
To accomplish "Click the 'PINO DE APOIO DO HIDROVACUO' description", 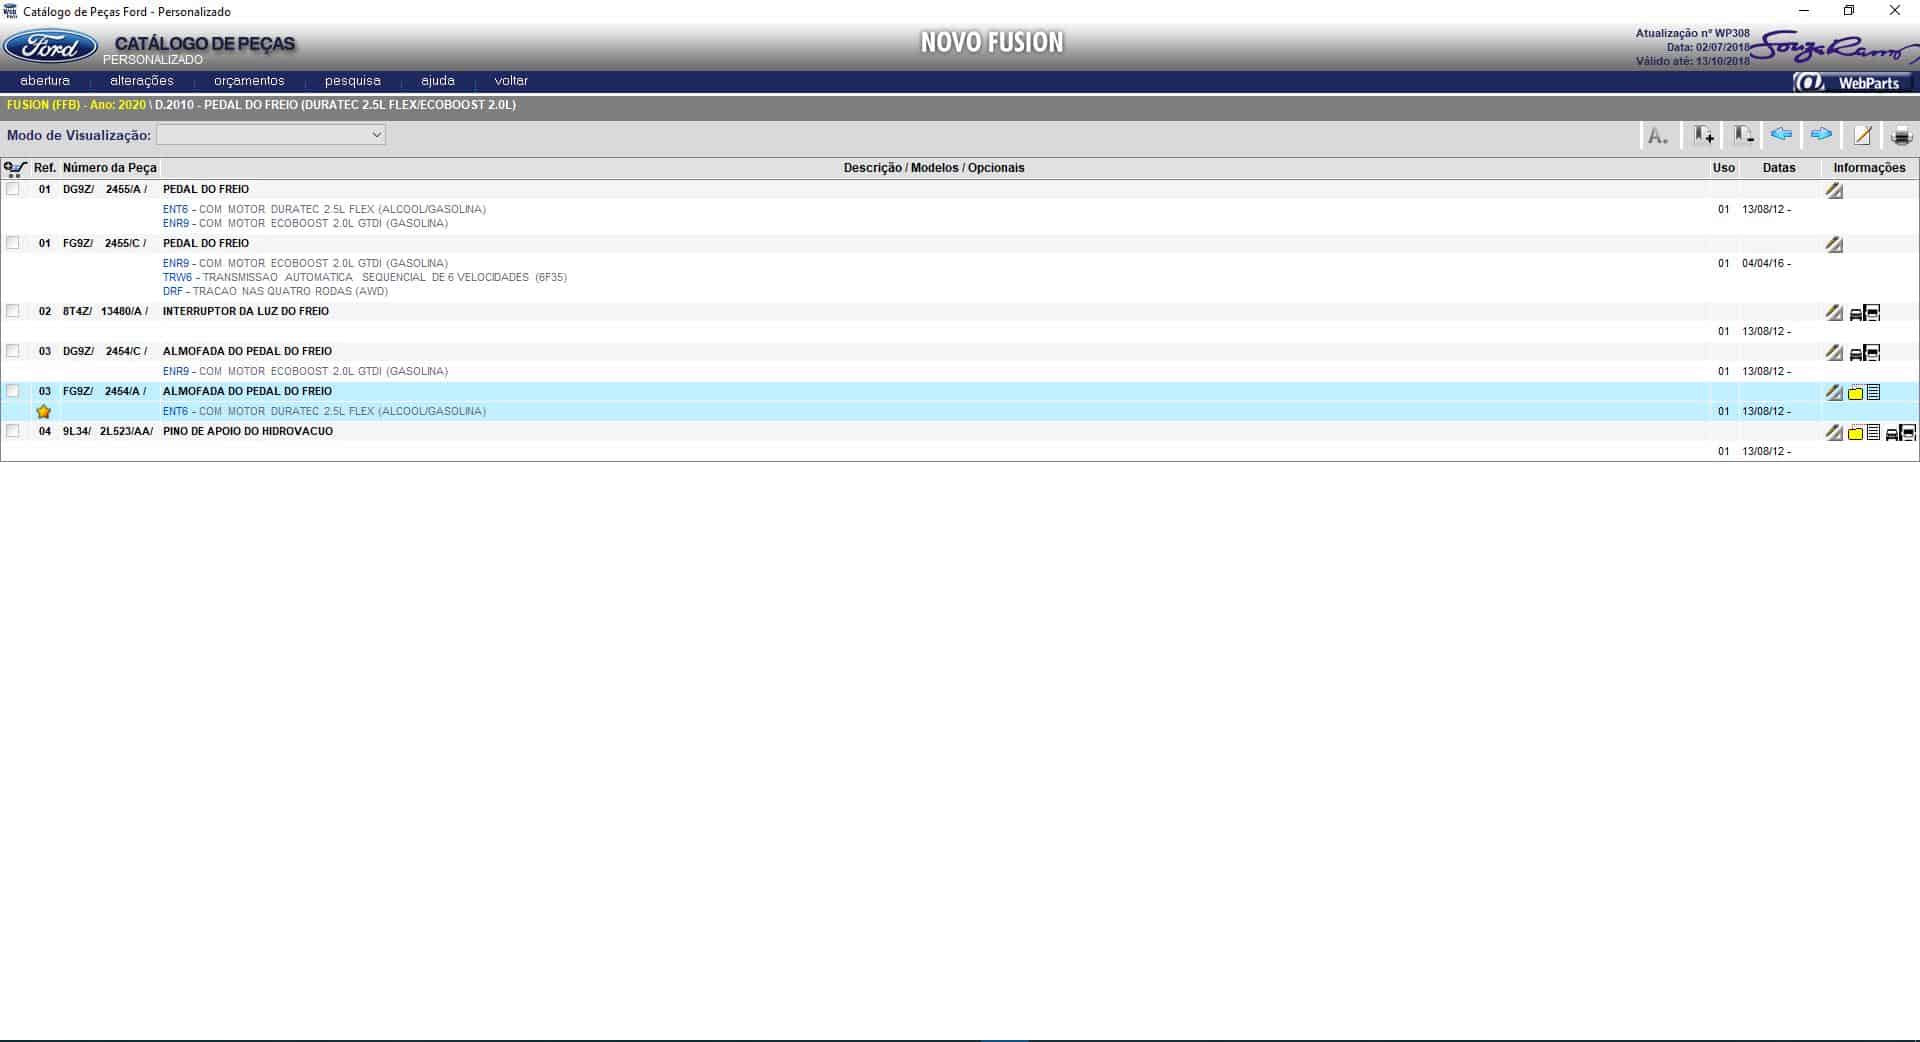I will pos(248,431).
